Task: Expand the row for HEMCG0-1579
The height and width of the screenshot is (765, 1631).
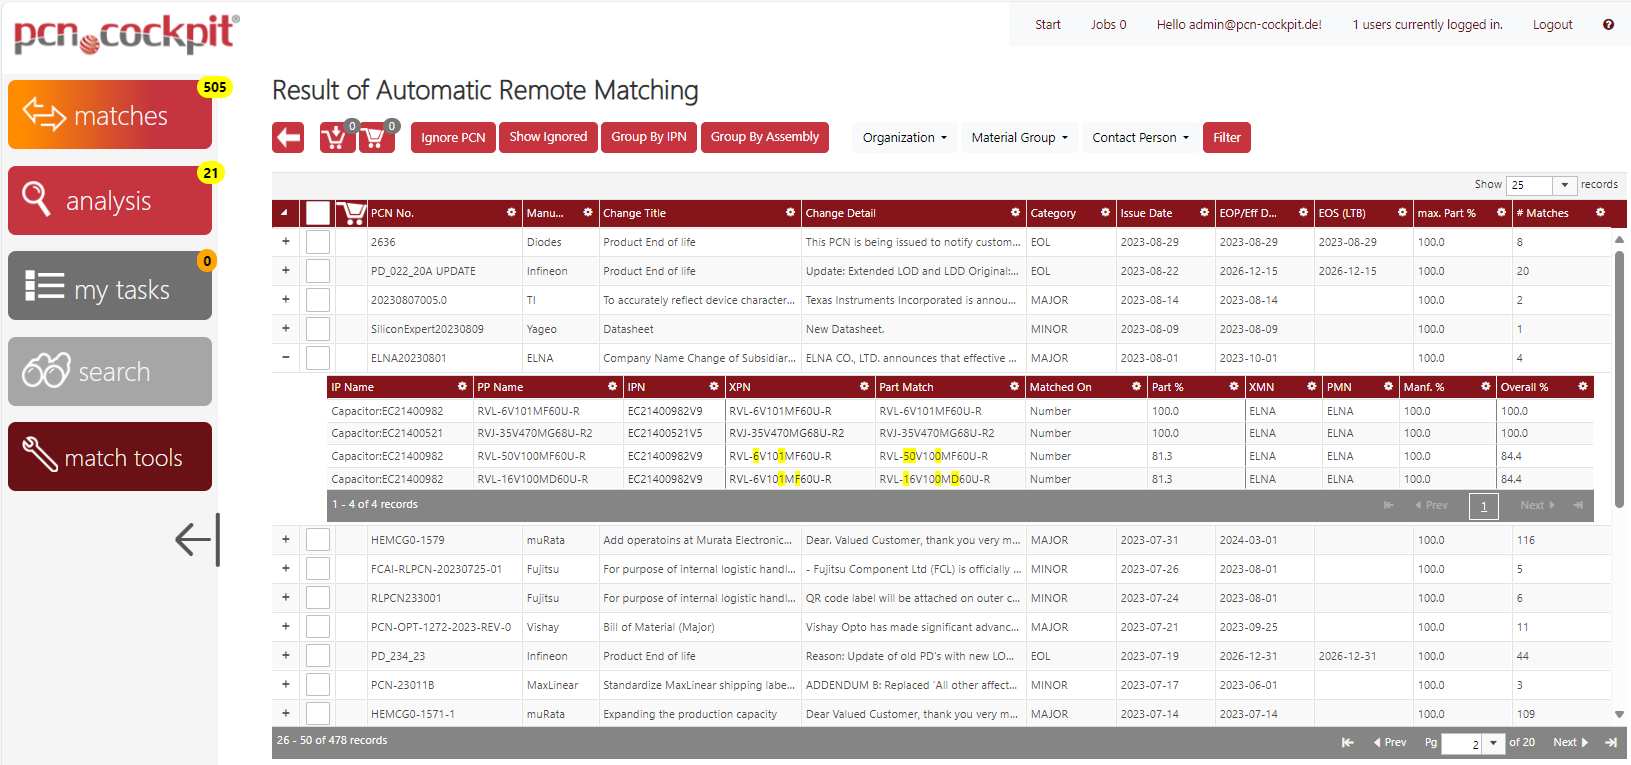Action: pos(286,539)
